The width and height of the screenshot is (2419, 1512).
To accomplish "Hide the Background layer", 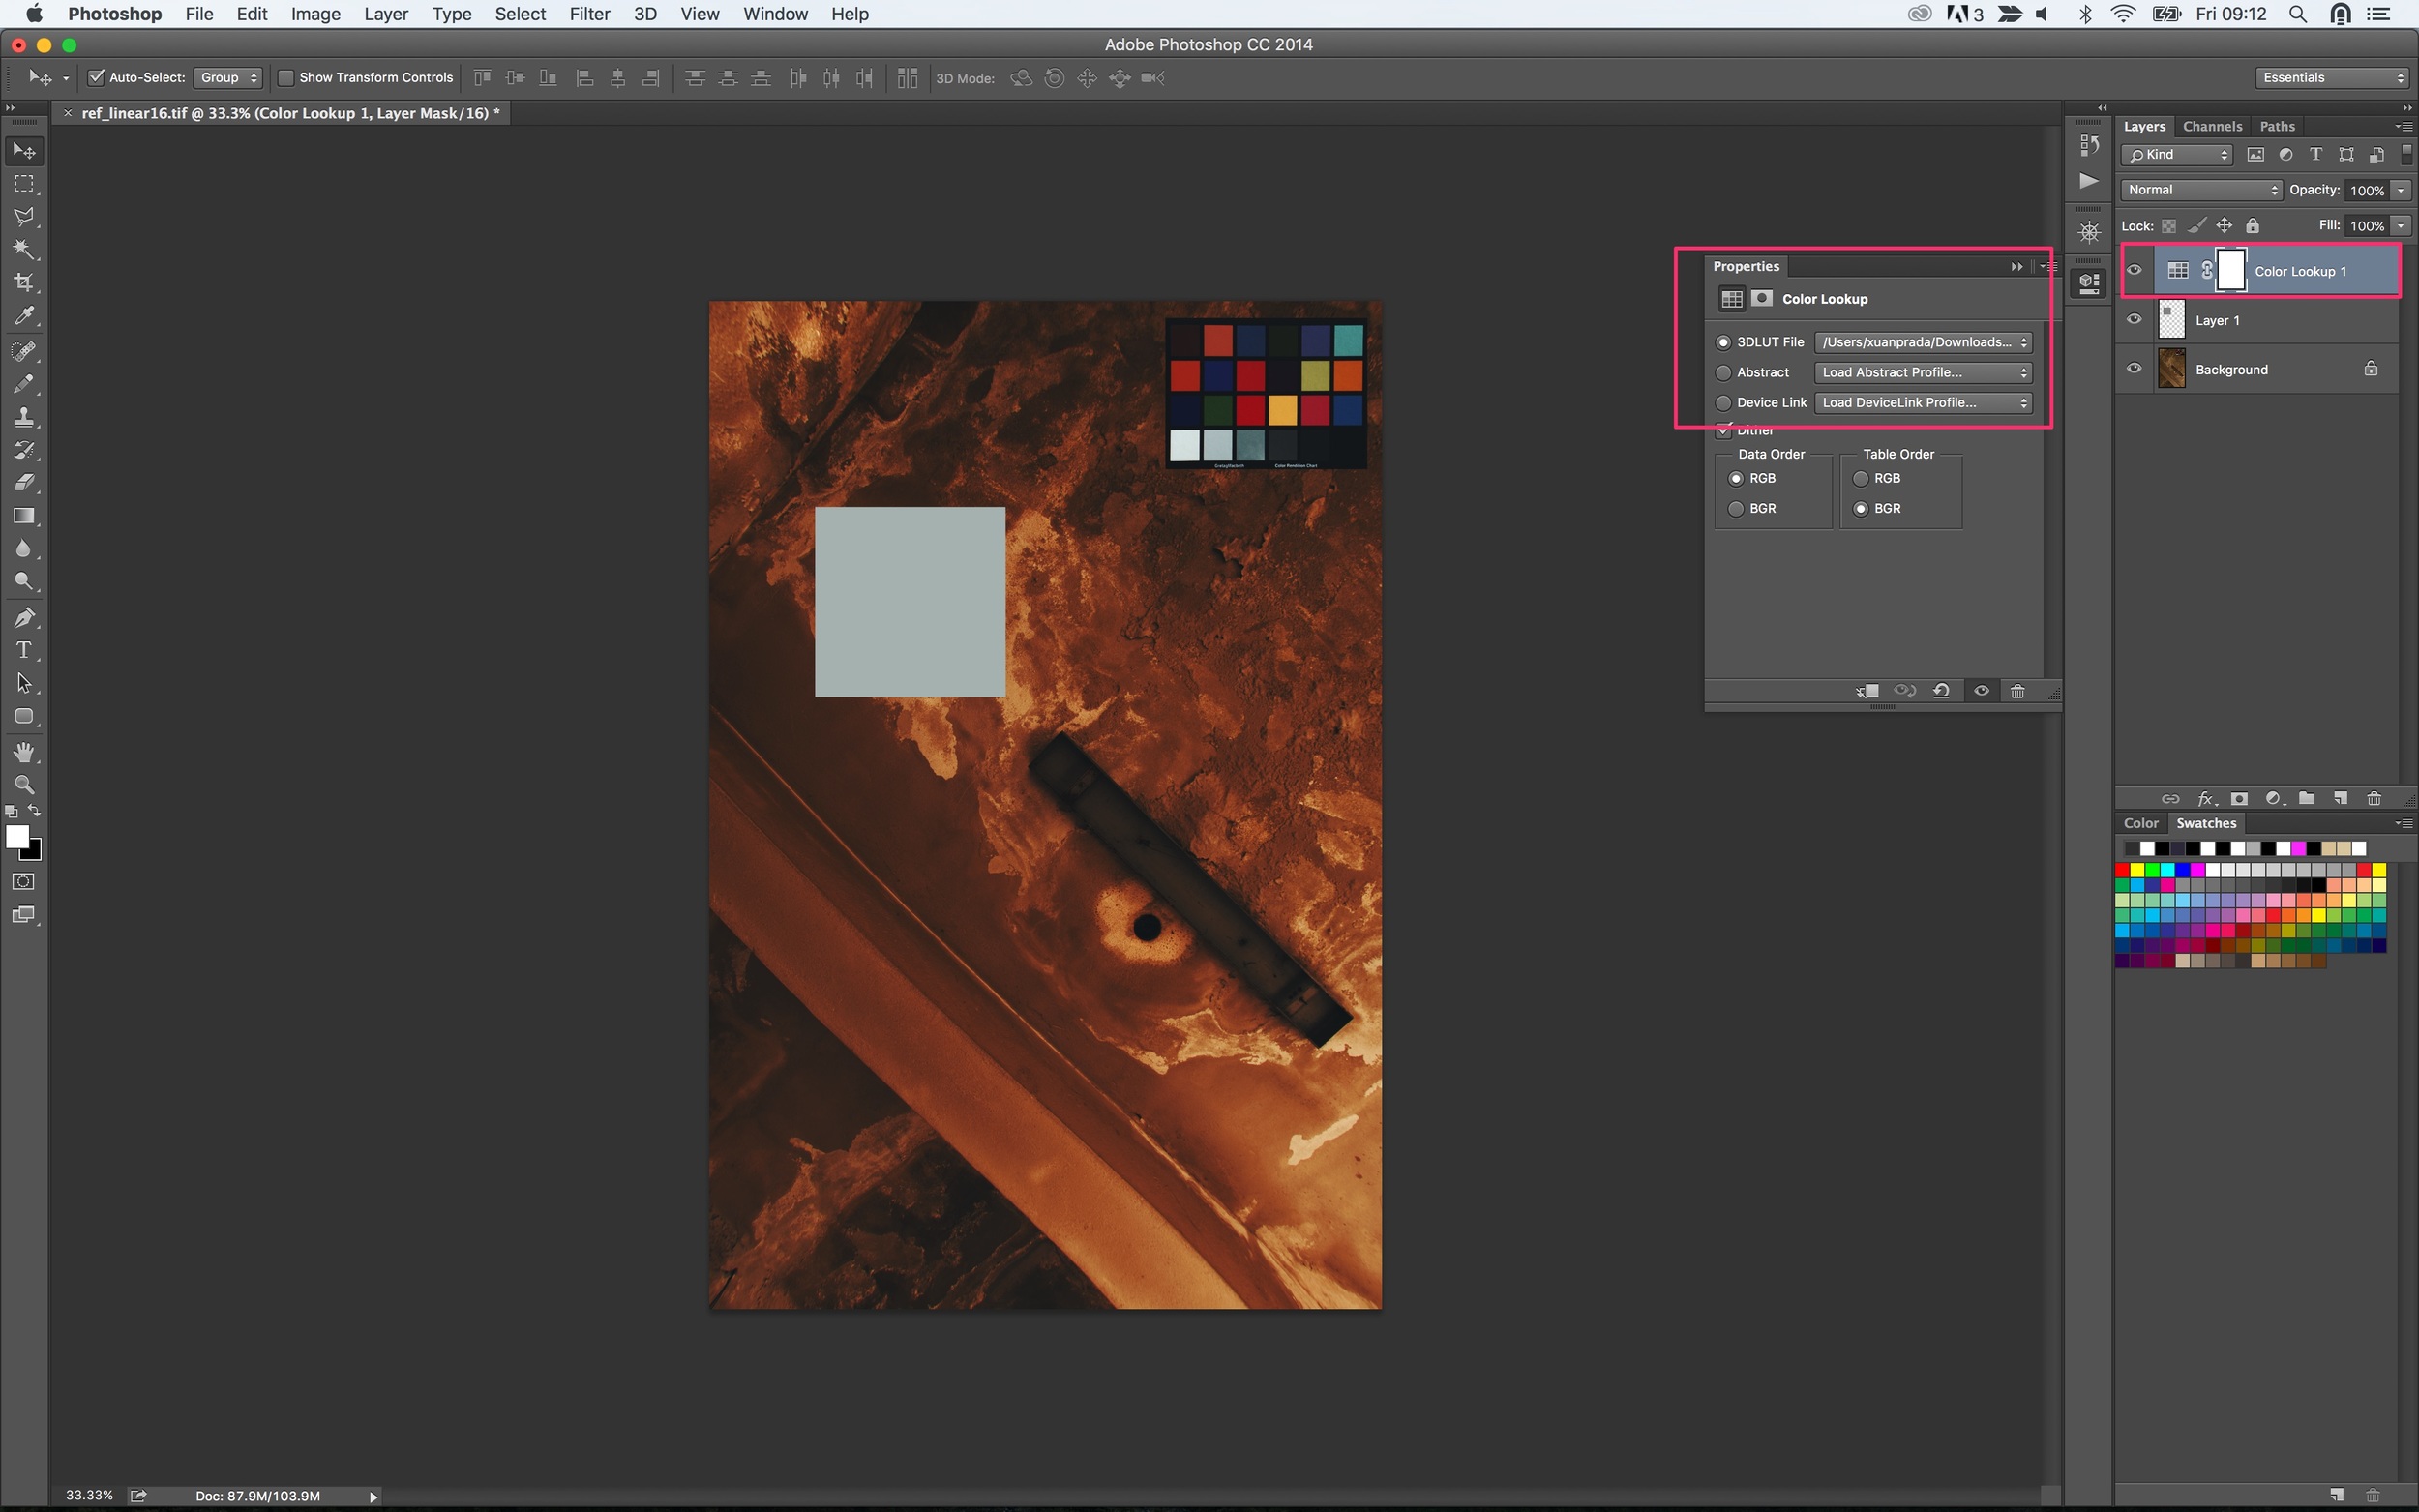I will [x=2134, y=368].
